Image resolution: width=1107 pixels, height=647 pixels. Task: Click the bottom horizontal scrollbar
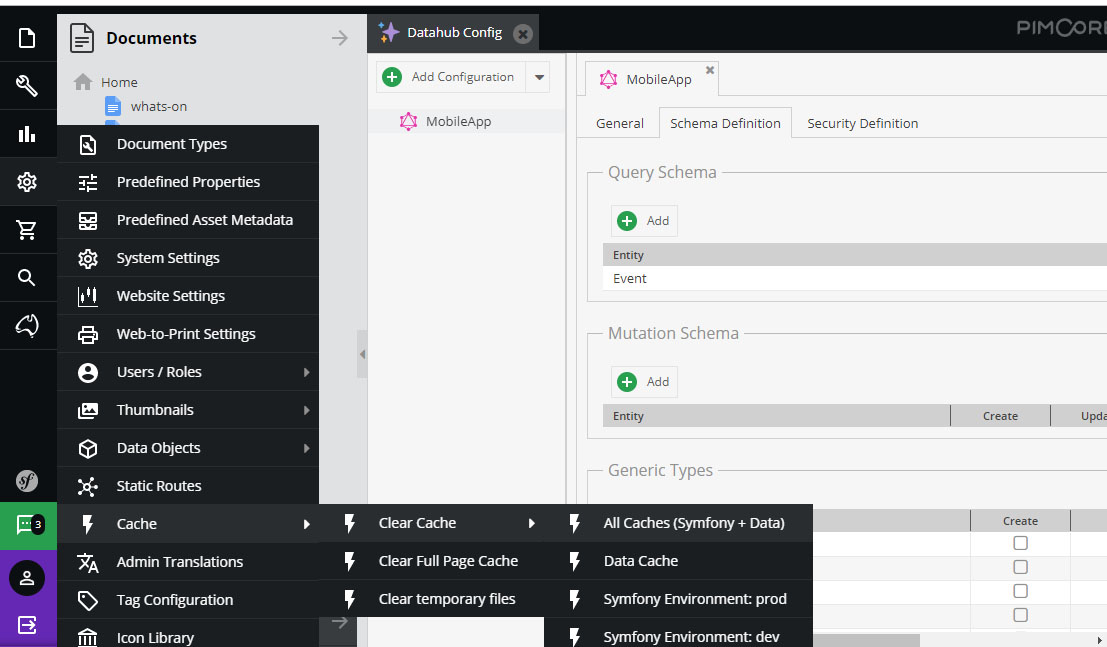865,640
